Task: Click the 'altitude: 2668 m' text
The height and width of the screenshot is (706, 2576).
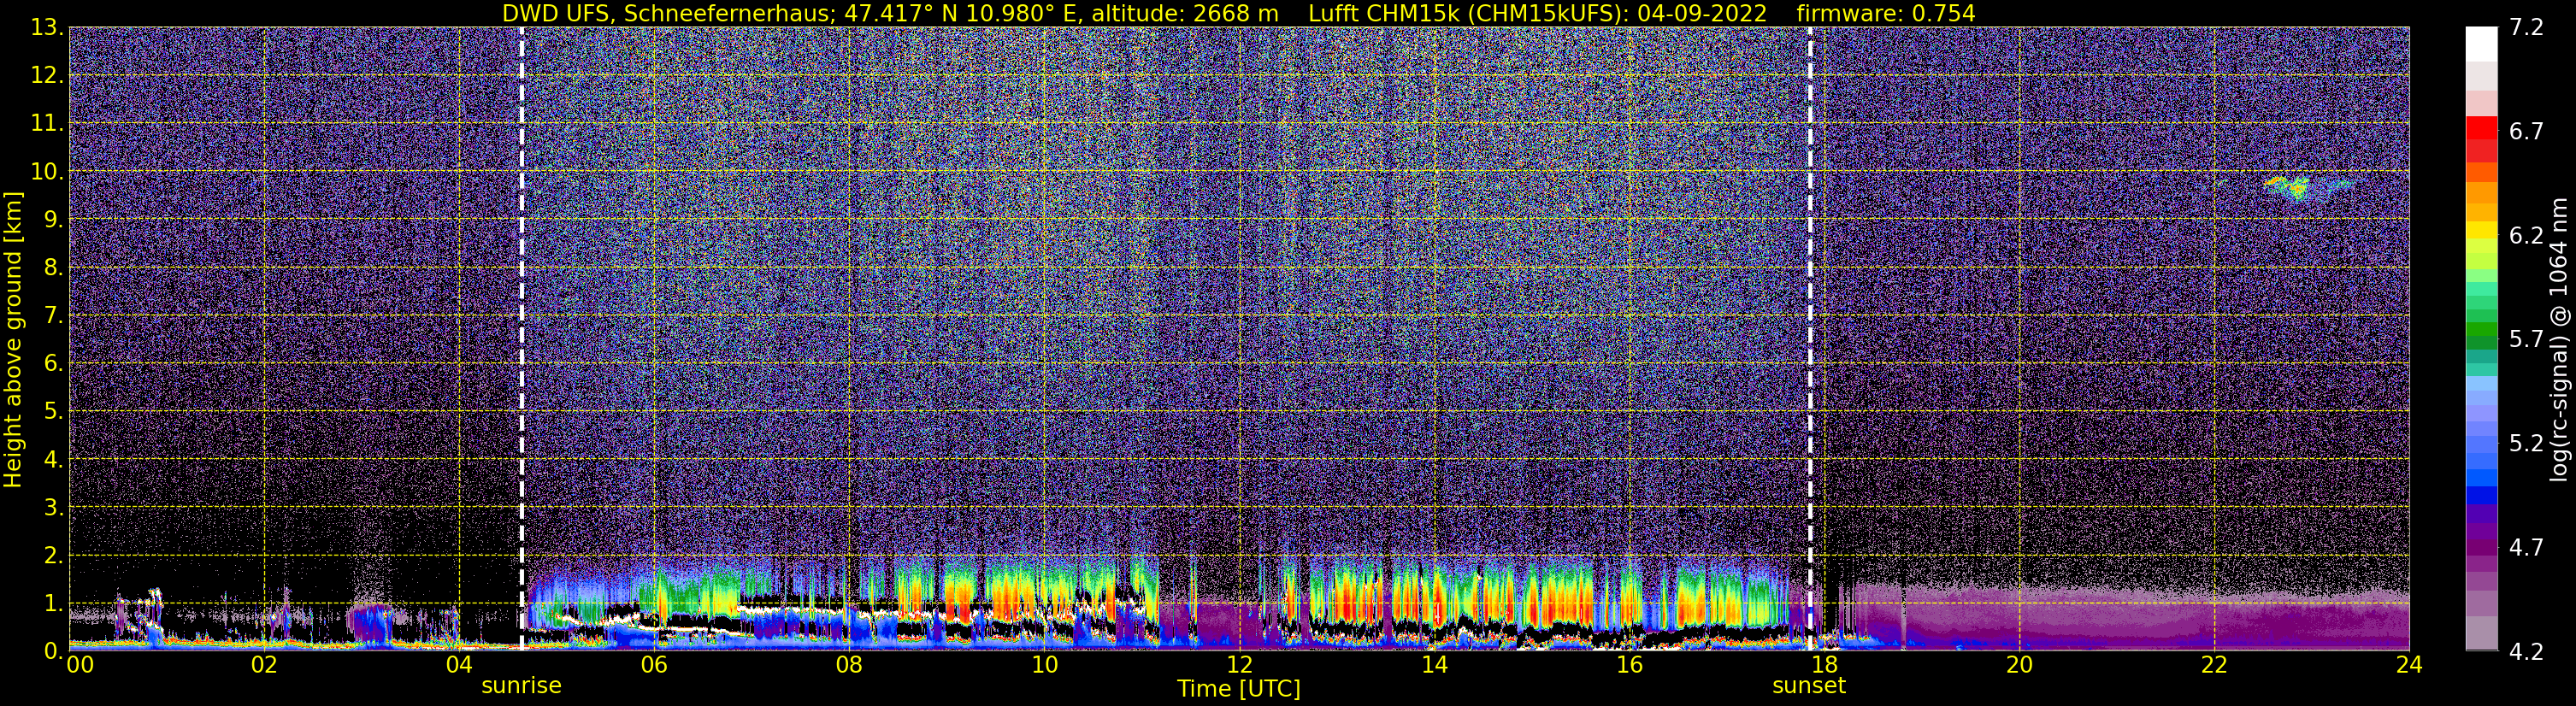Action: tap(1184, 13)
